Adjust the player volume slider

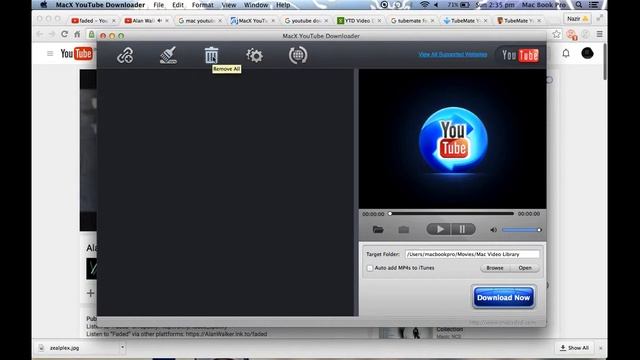[522, 230]
